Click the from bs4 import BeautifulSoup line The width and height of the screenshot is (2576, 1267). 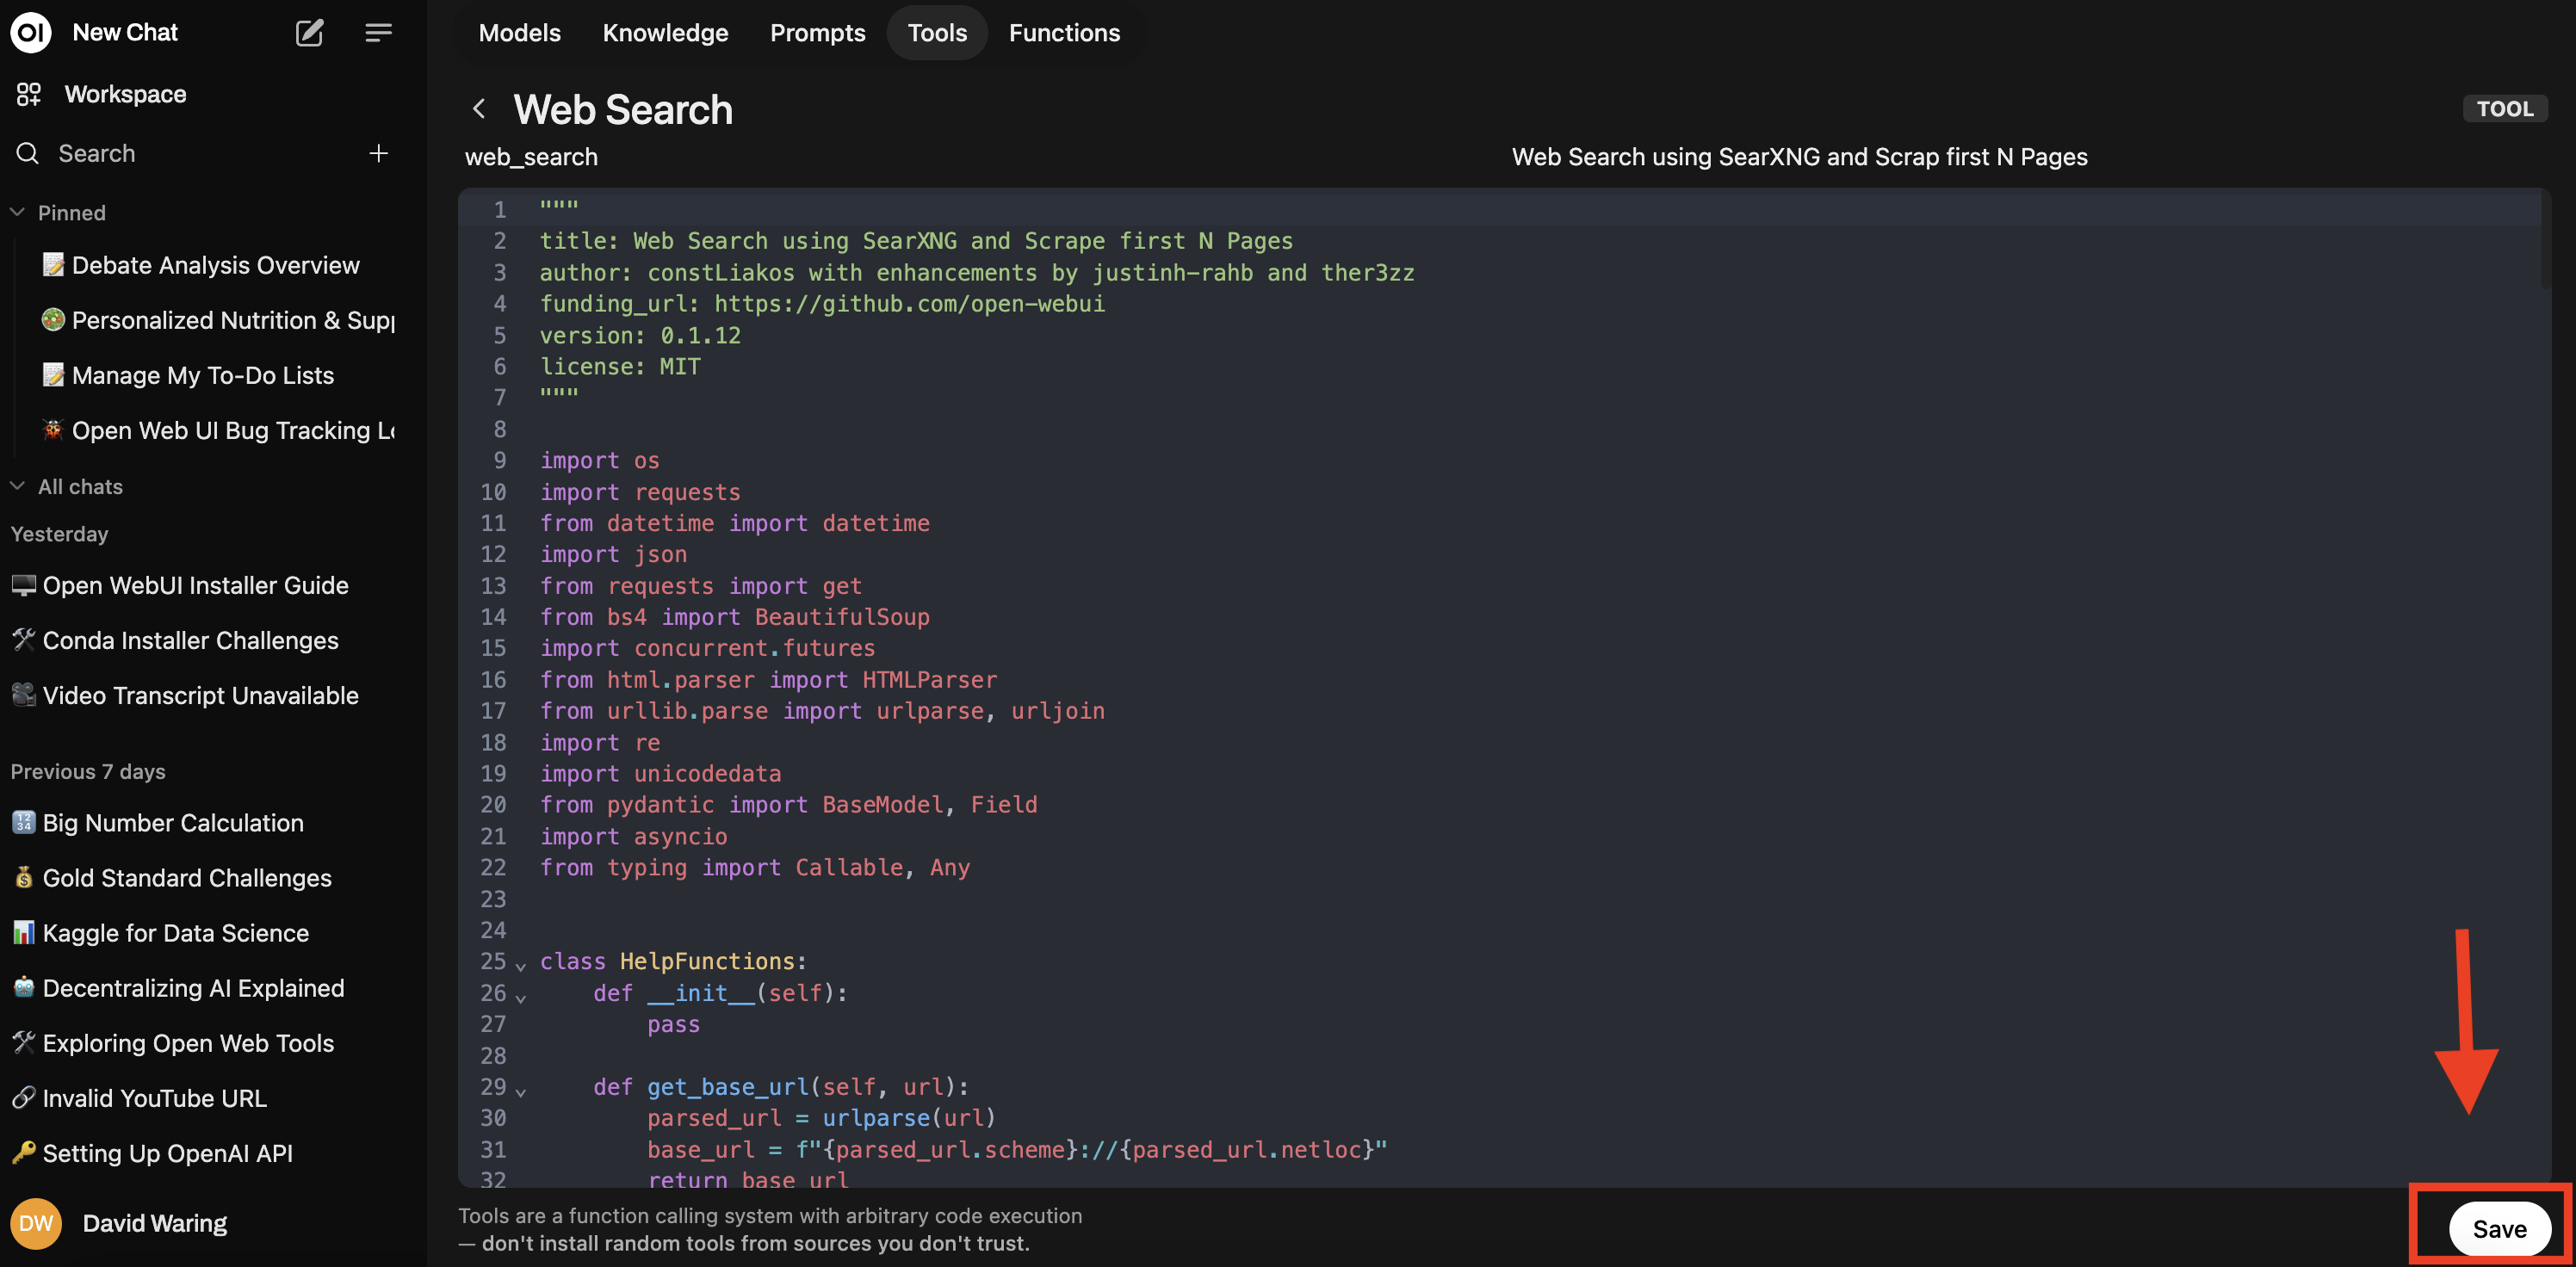tap(735, 617)
